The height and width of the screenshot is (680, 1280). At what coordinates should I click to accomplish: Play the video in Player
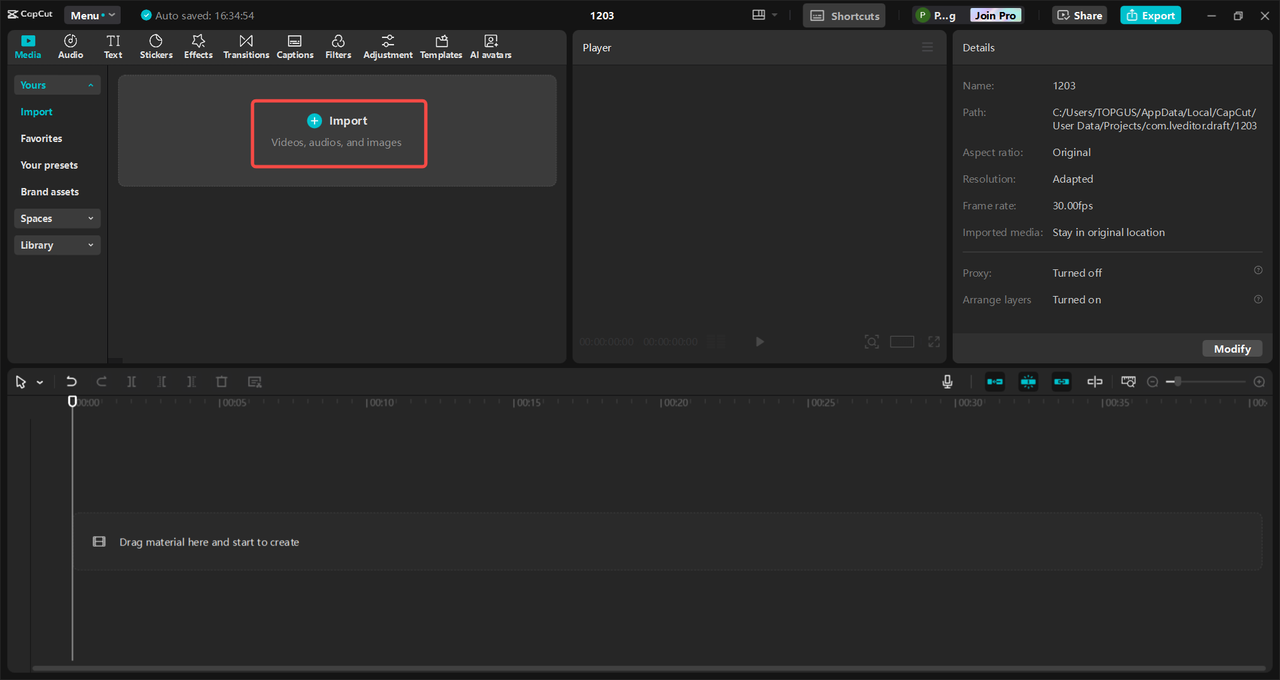[759, 342]
